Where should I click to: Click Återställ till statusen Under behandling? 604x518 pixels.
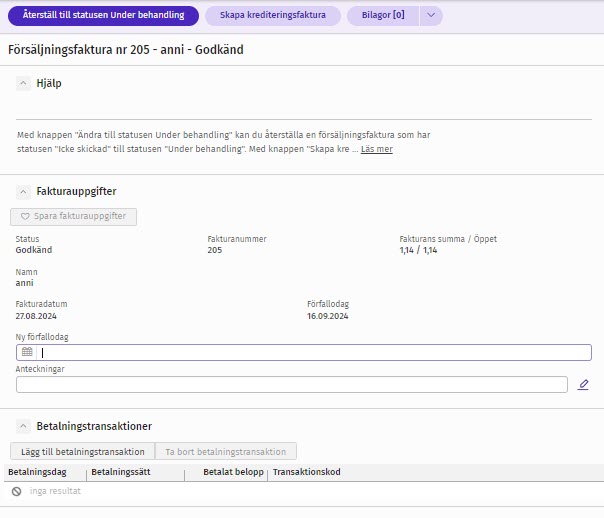(103, 15)
